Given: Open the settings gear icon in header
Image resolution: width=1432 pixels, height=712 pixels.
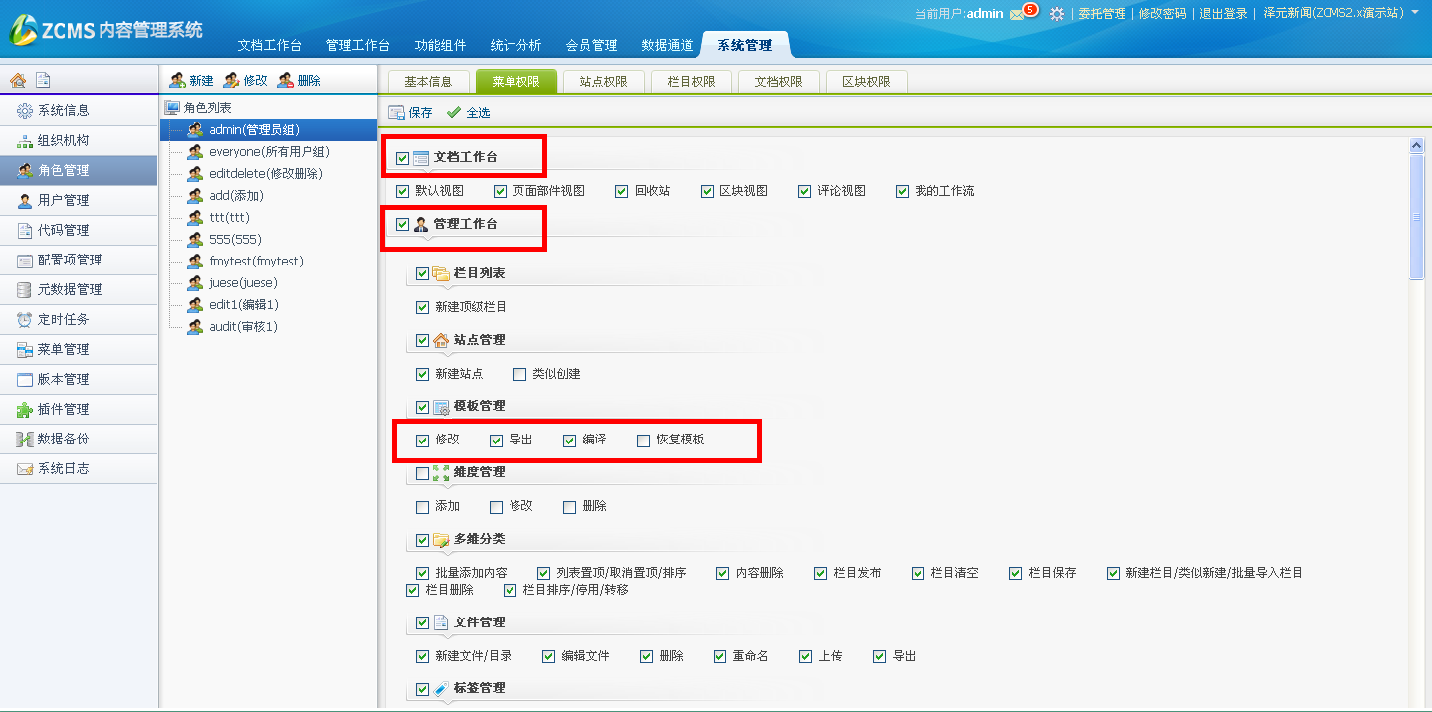Looking at the screenshot, I should coord(1056,14).
